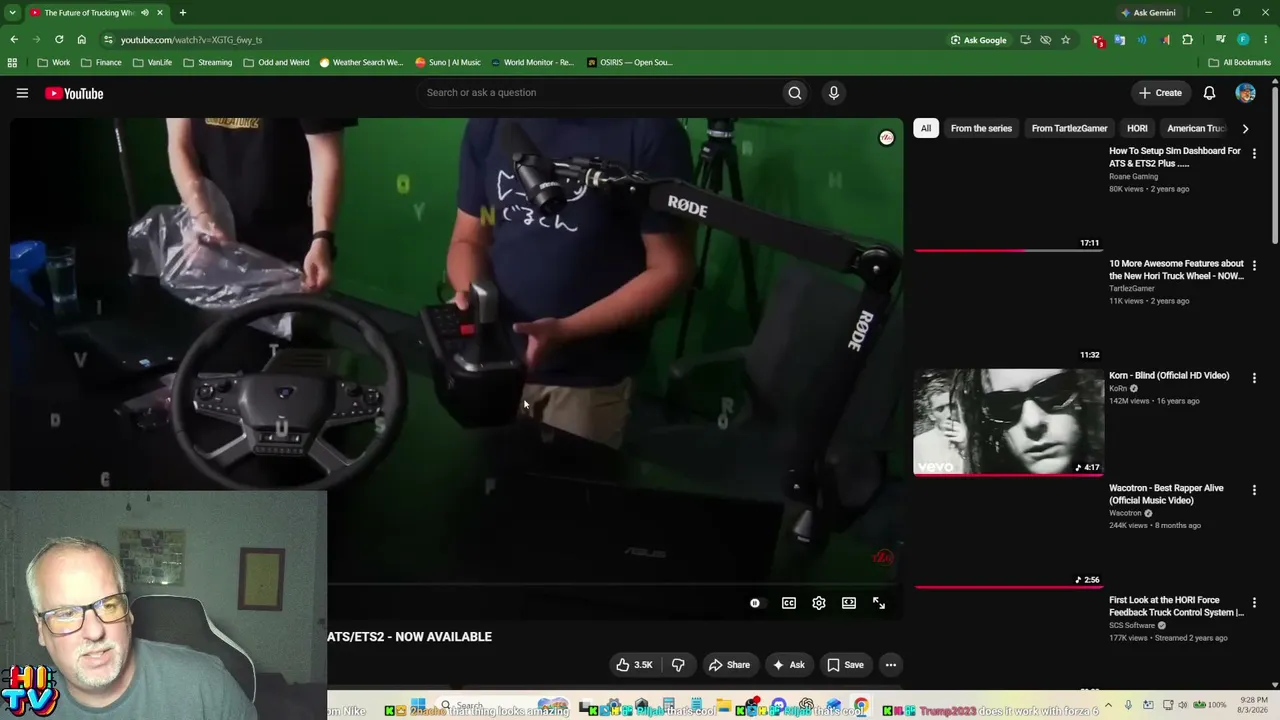Mute the YouTube tab audio
The width and height of the screenshot is (1280, 720).
pyautogui.click(x=145, y=13)
